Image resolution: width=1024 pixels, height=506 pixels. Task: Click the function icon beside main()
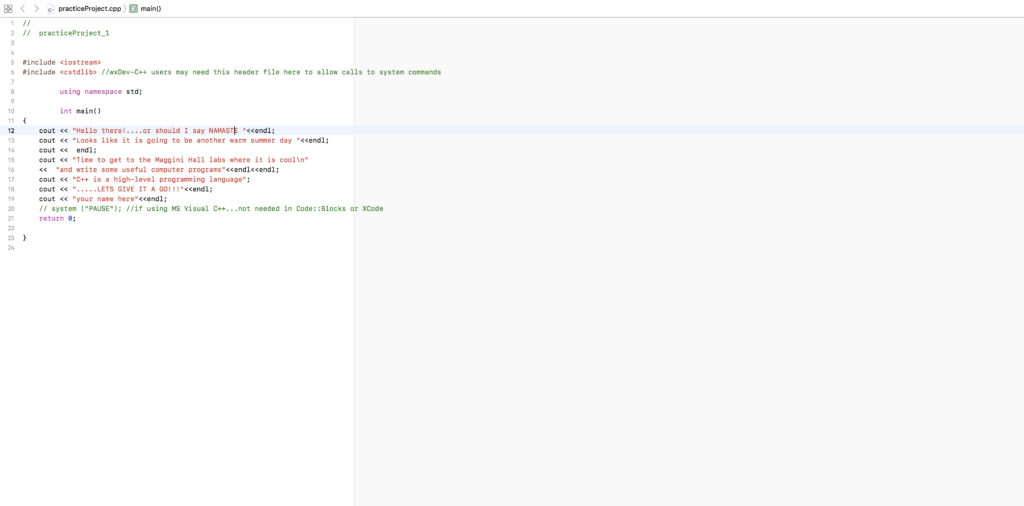(133, 8)
